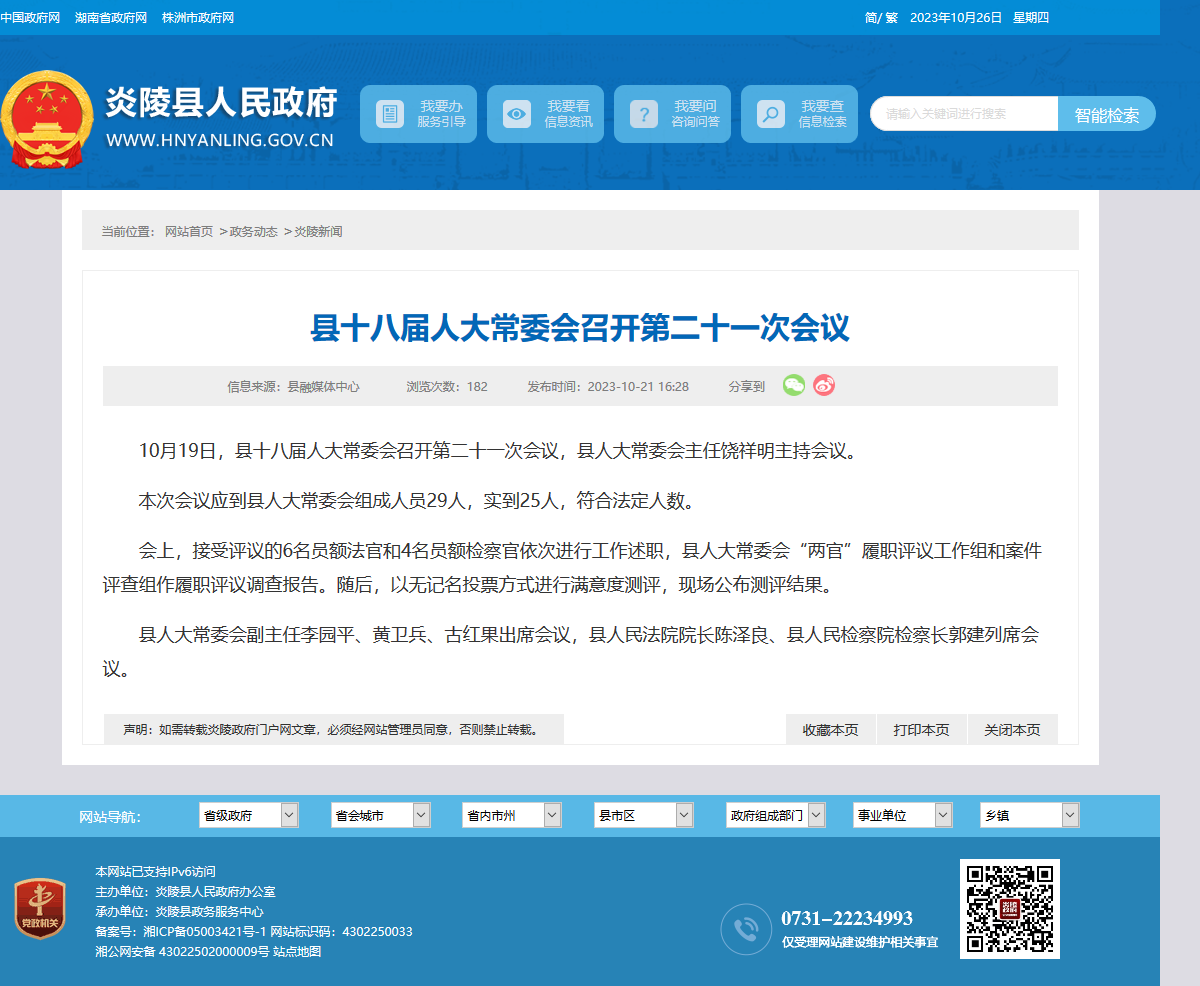Image resolution: width=1200 pixels, height=986 pixels.
Task: Open 我要查 信息检索 magnifier icon
Action: point(771,114)
